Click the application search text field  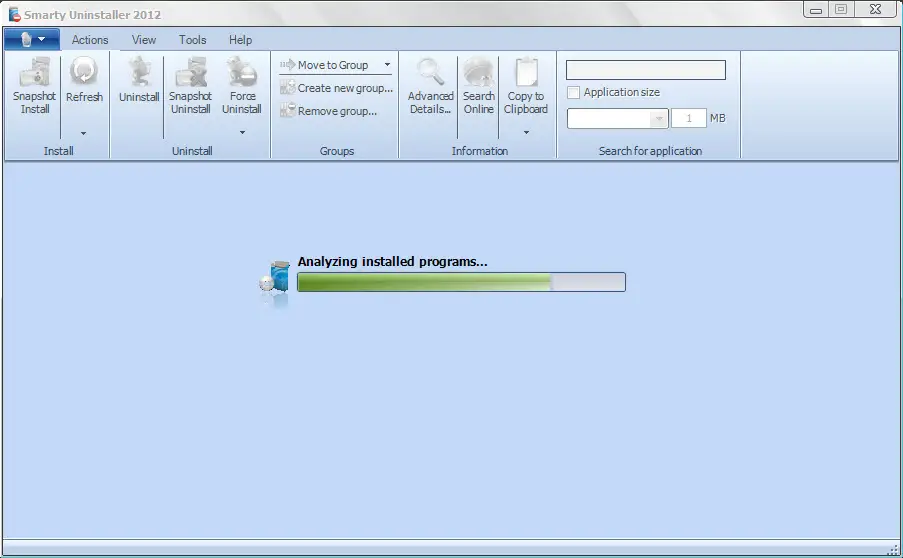pos(646,70)
